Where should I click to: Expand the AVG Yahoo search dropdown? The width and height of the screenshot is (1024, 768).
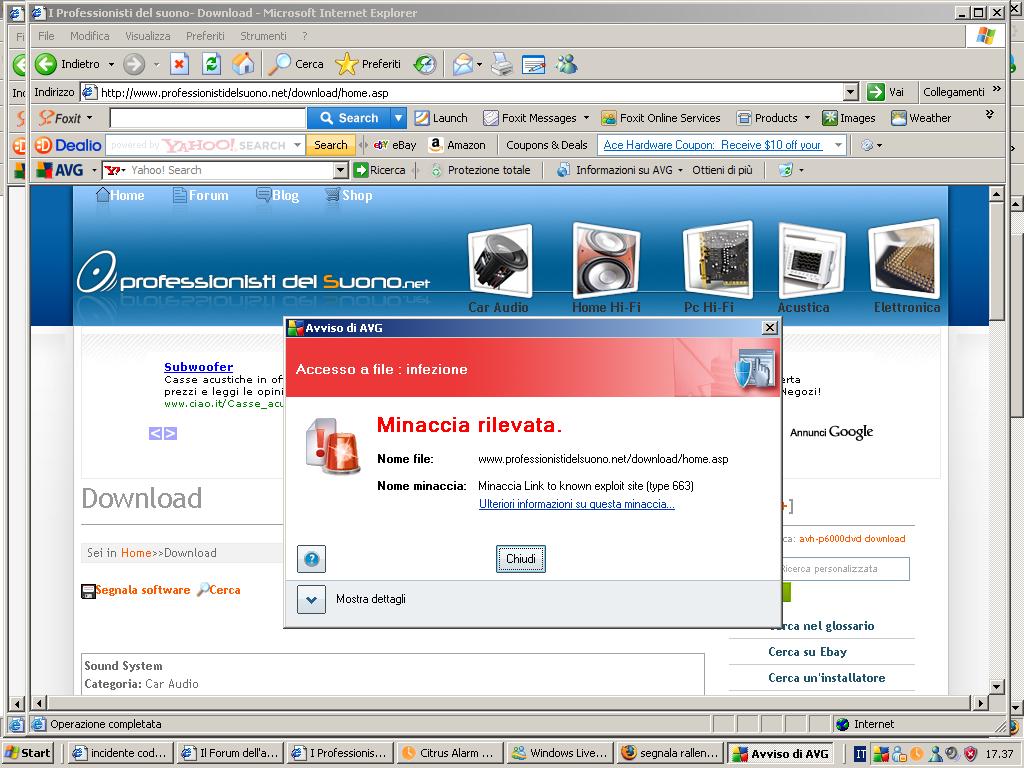pyautogui.click(x=340, y=170)
